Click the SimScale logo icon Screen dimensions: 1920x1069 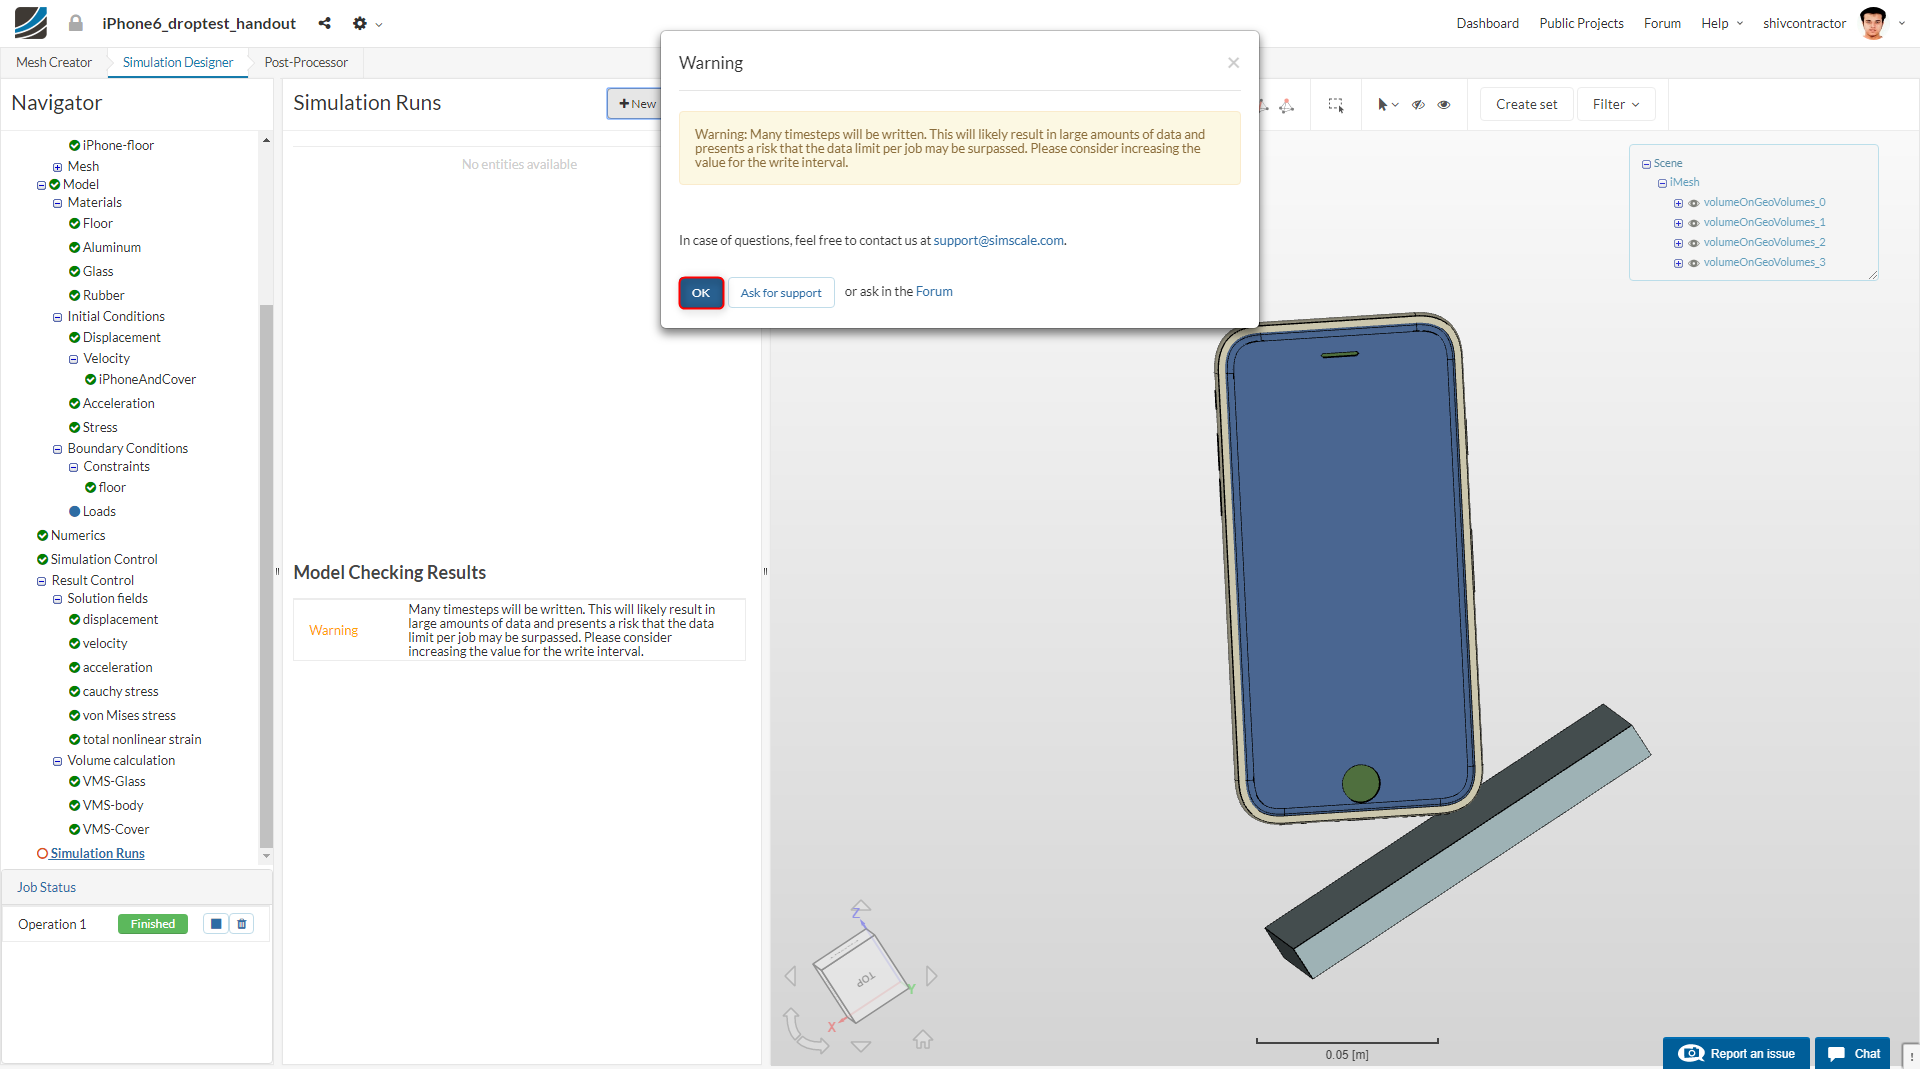click(x=31, y=22)
